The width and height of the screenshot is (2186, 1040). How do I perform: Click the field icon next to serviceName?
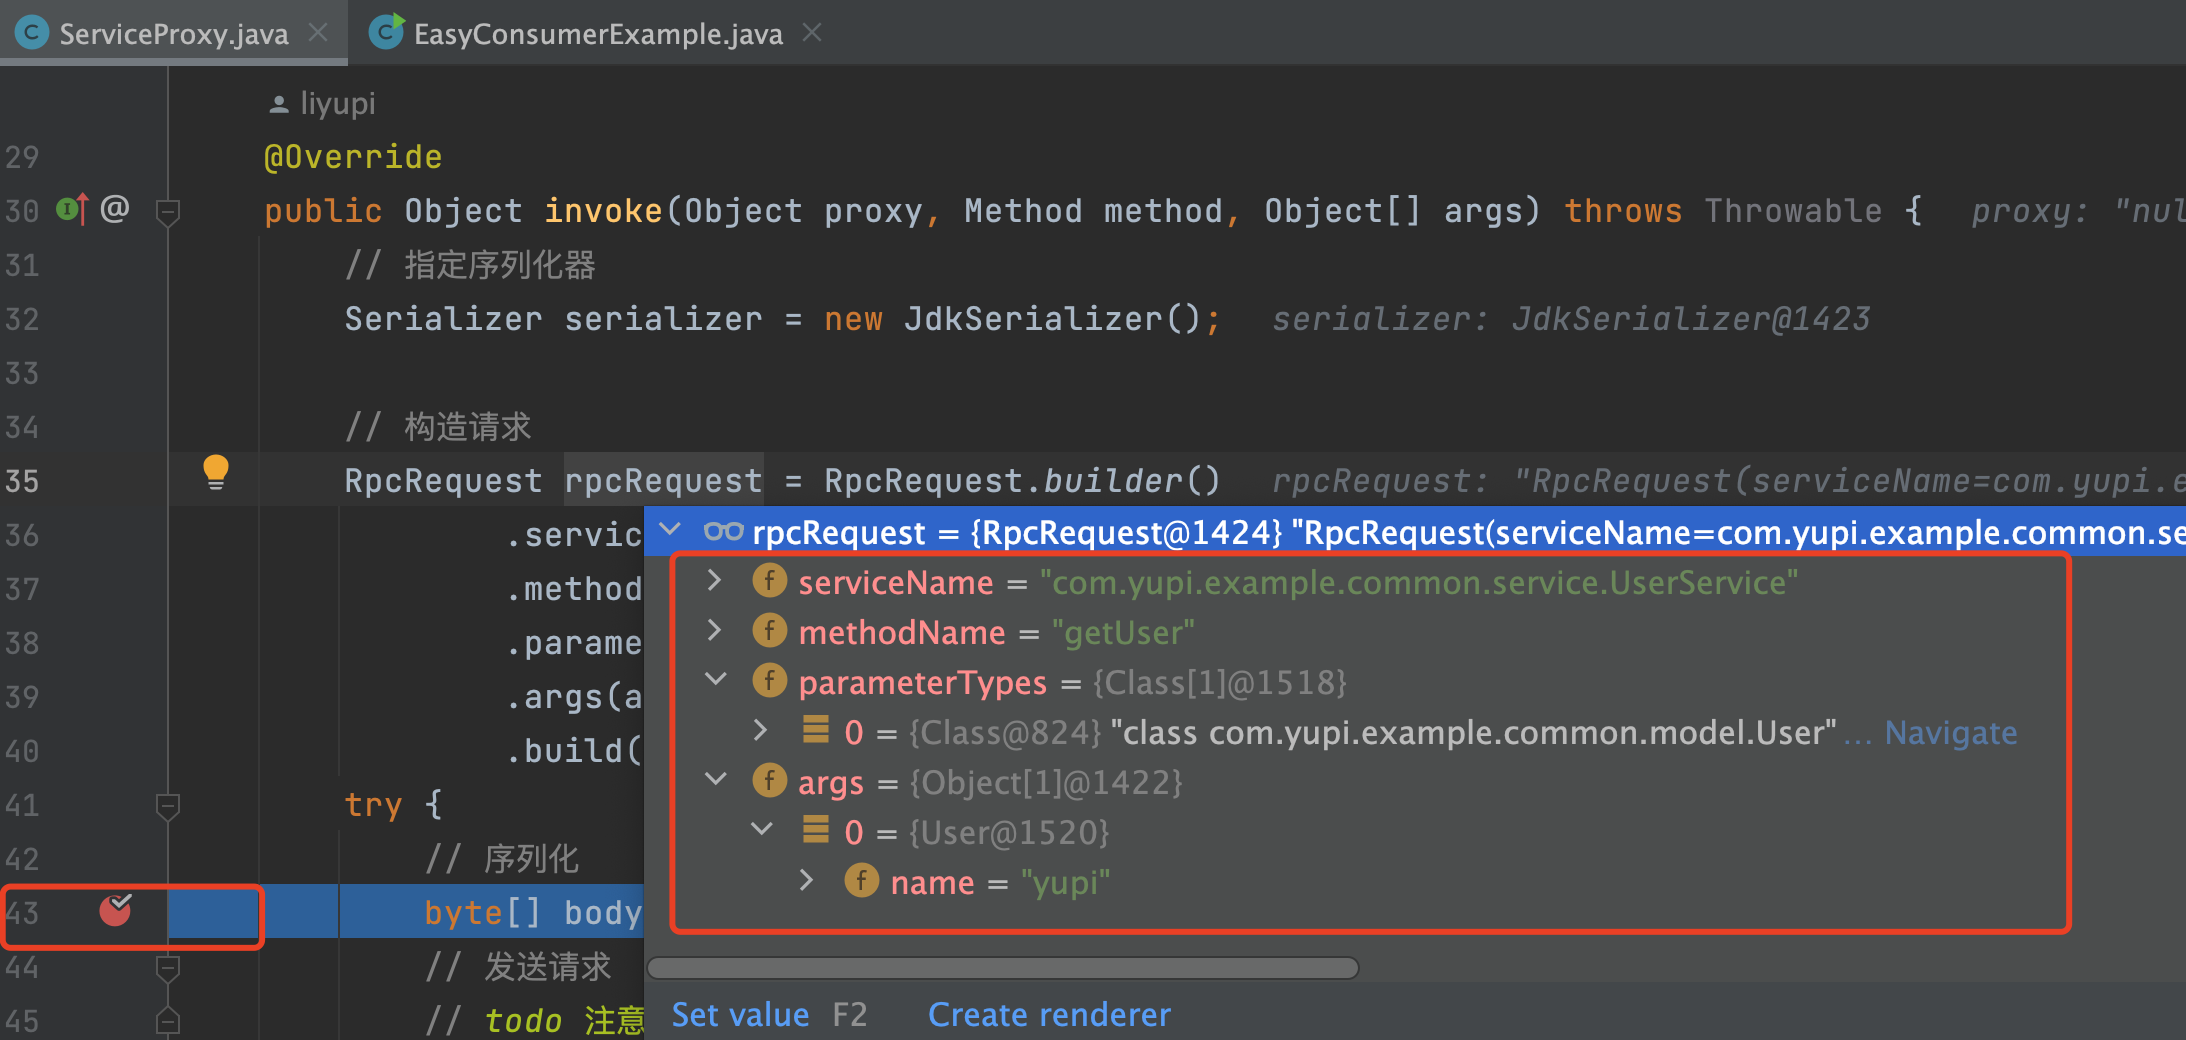coord(769,581)
